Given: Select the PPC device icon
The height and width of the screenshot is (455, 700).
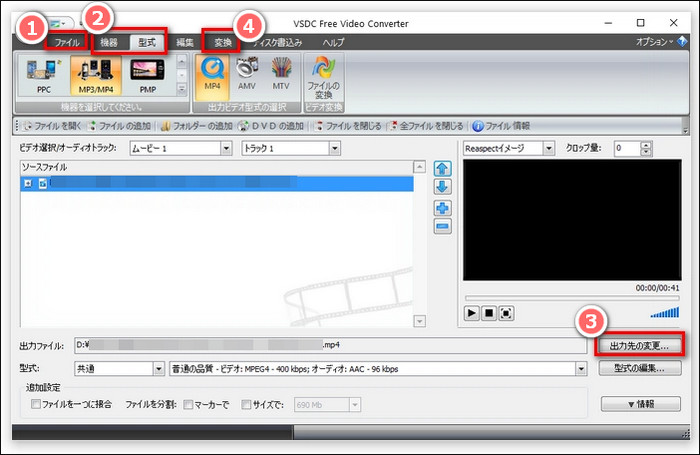Looking at the screenshot, I should [x=43, y=76].
